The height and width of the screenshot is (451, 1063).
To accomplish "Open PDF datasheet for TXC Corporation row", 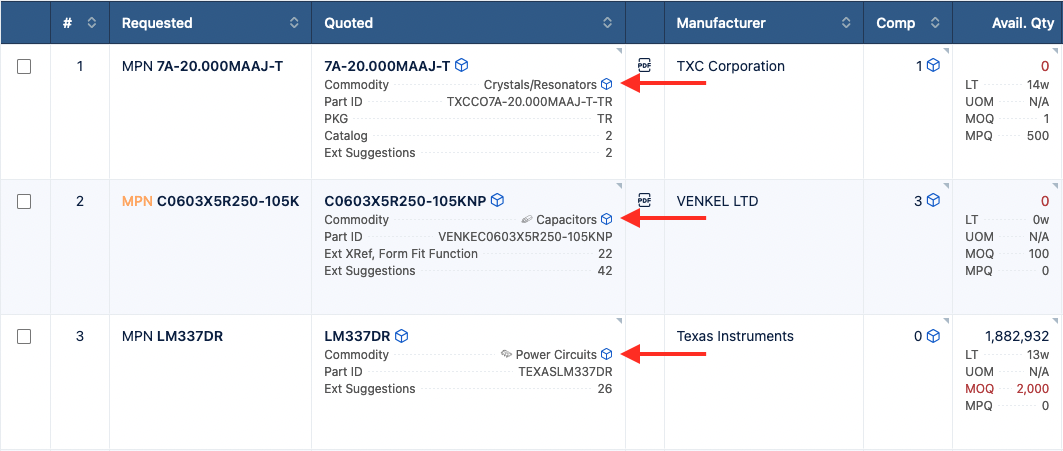I will (644, 66).
